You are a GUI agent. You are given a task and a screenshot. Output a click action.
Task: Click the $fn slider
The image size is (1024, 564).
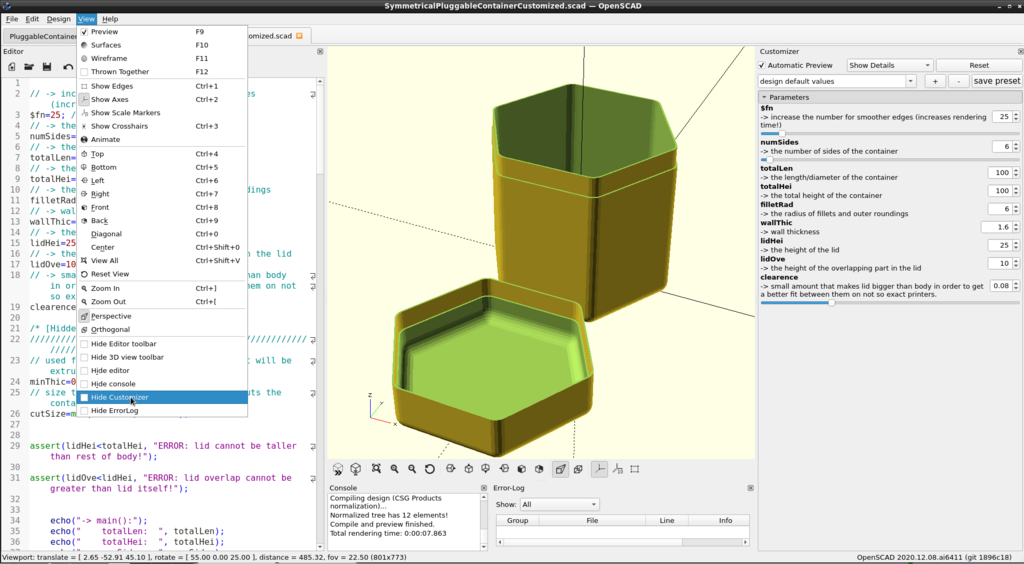click(x=889, y=133)
